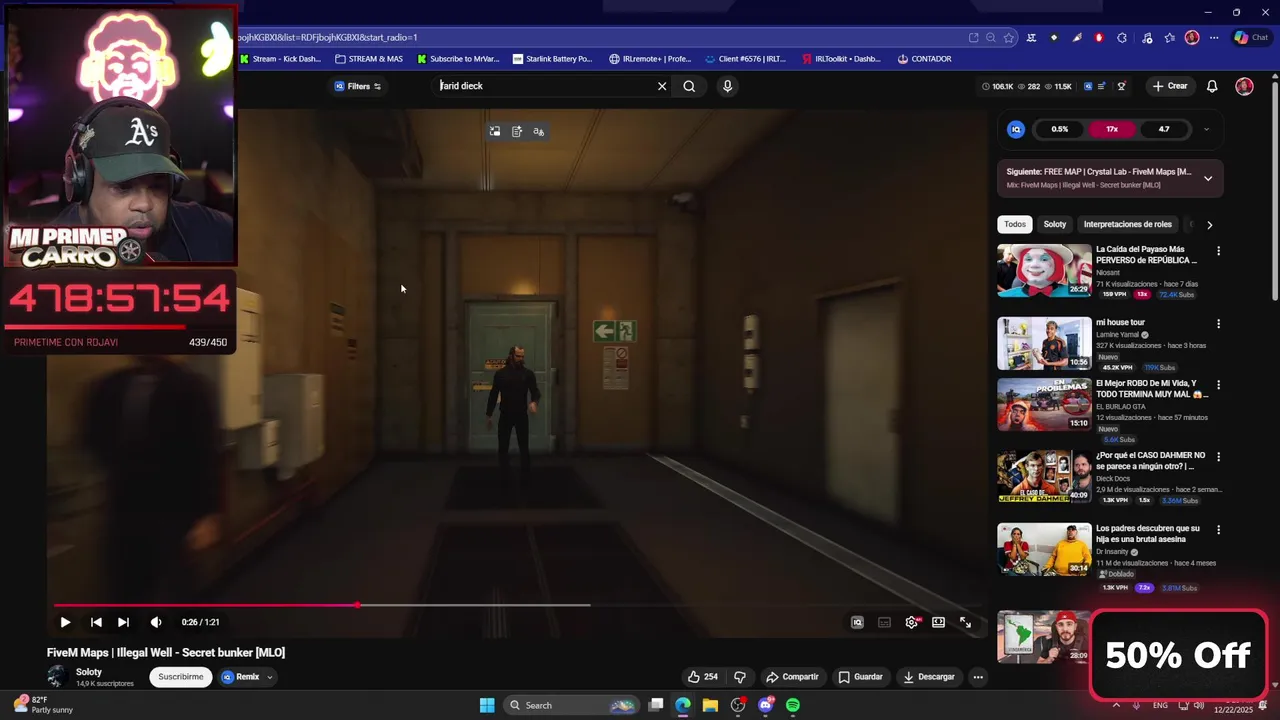Open the Filters button near search
The width and height of the screenshot is (1280, 720).
click(358, 86)
